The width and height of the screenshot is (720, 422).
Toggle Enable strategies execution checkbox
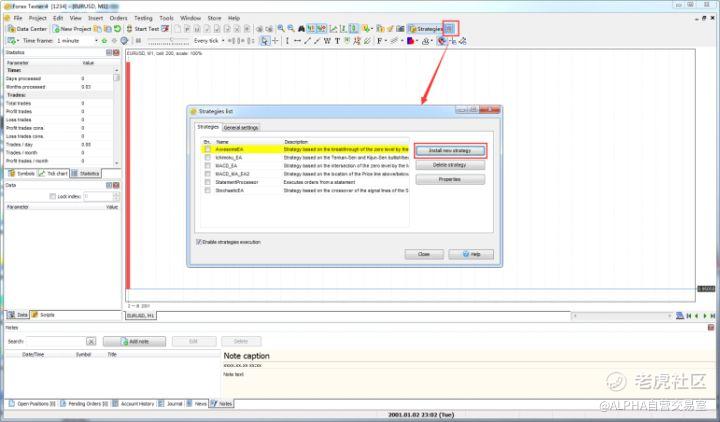199,242
